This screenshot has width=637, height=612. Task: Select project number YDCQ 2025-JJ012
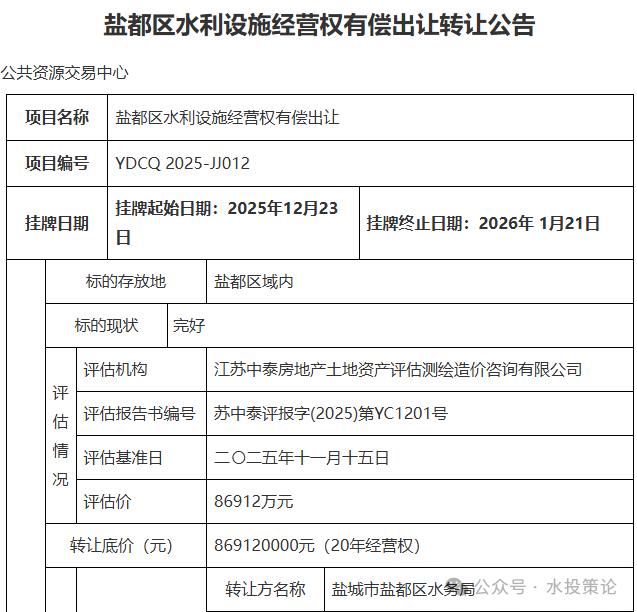[182, 164]
